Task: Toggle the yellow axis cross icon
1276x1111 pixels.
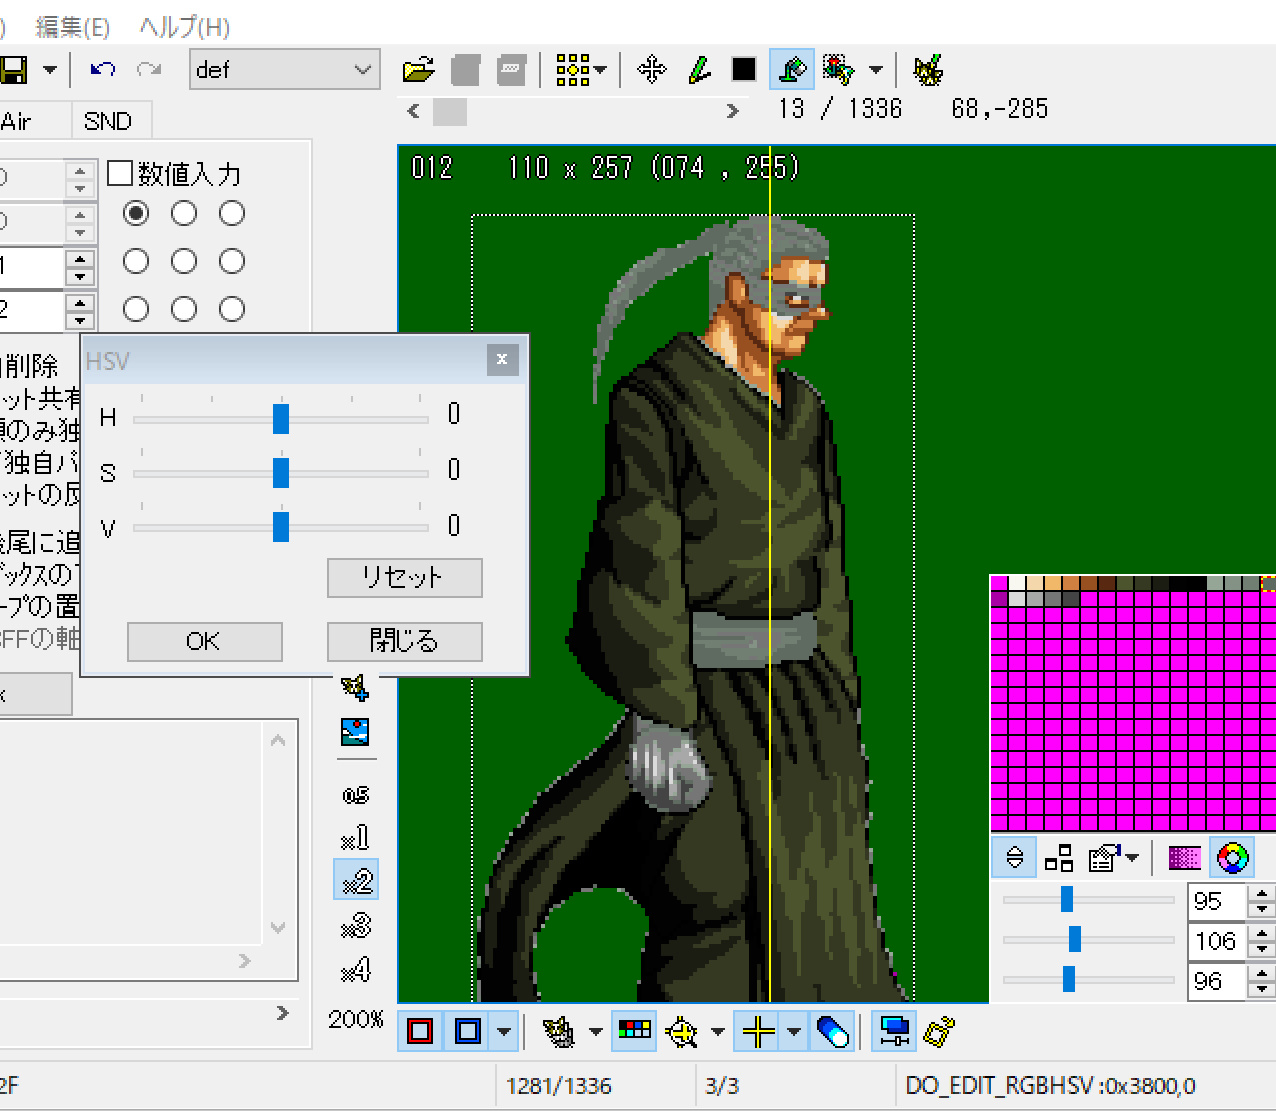Action: tap(759, 1031)
